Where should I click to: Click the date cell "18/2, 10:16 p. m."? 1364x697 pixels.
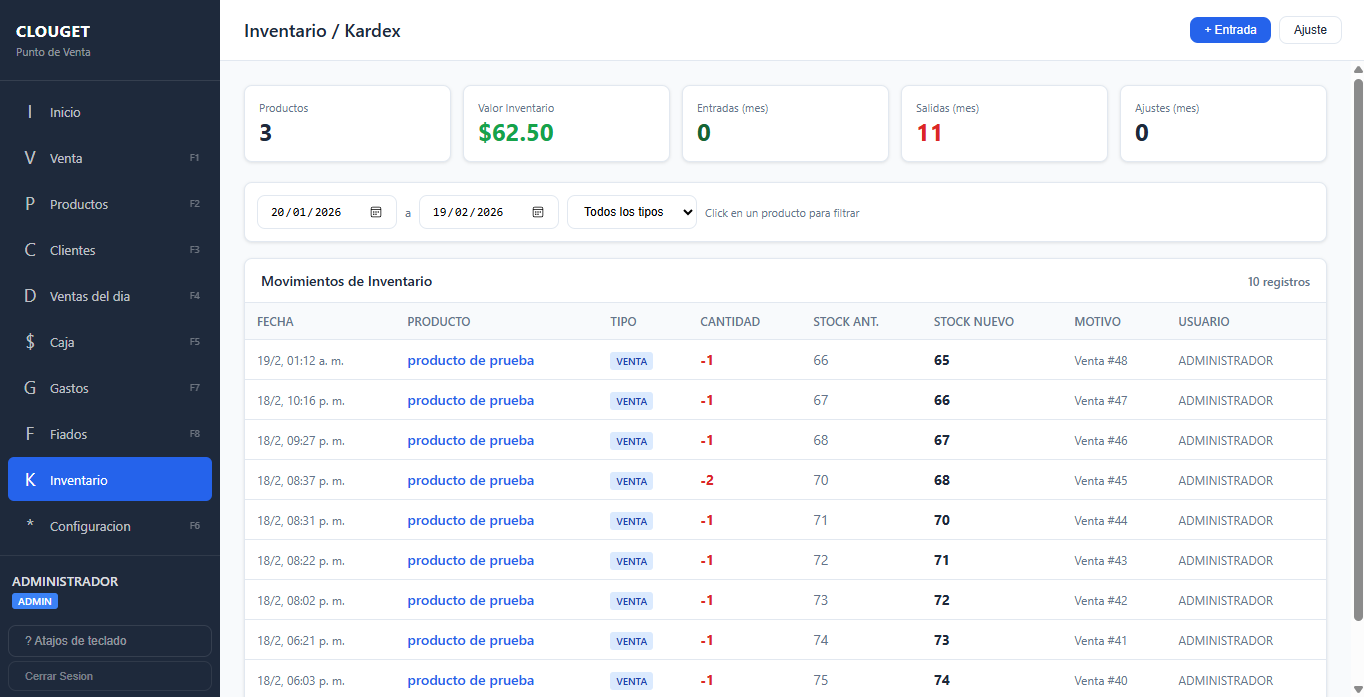300,400
